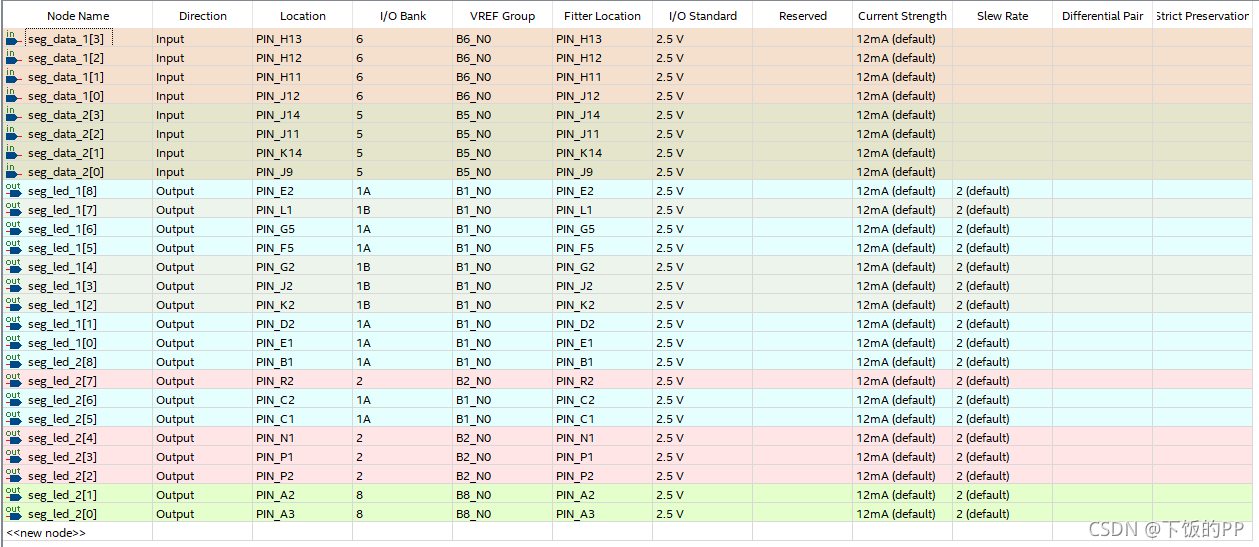
Task: Click Slew Rate cell of seg_led_1[2]
Action: point(1002,304)
